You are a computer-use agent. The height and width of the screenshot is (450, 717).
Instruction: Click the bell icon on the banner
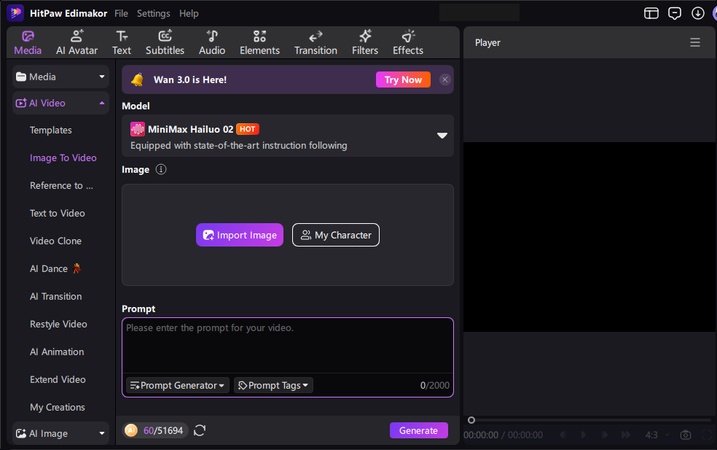tap(137, 80)
